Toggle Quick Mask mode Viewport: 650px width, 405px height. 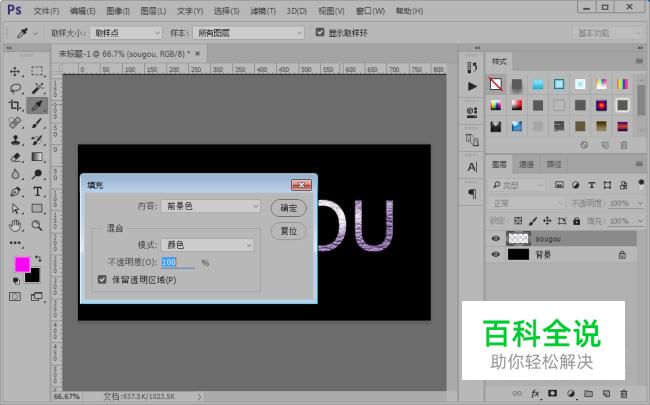pos(15,296)
